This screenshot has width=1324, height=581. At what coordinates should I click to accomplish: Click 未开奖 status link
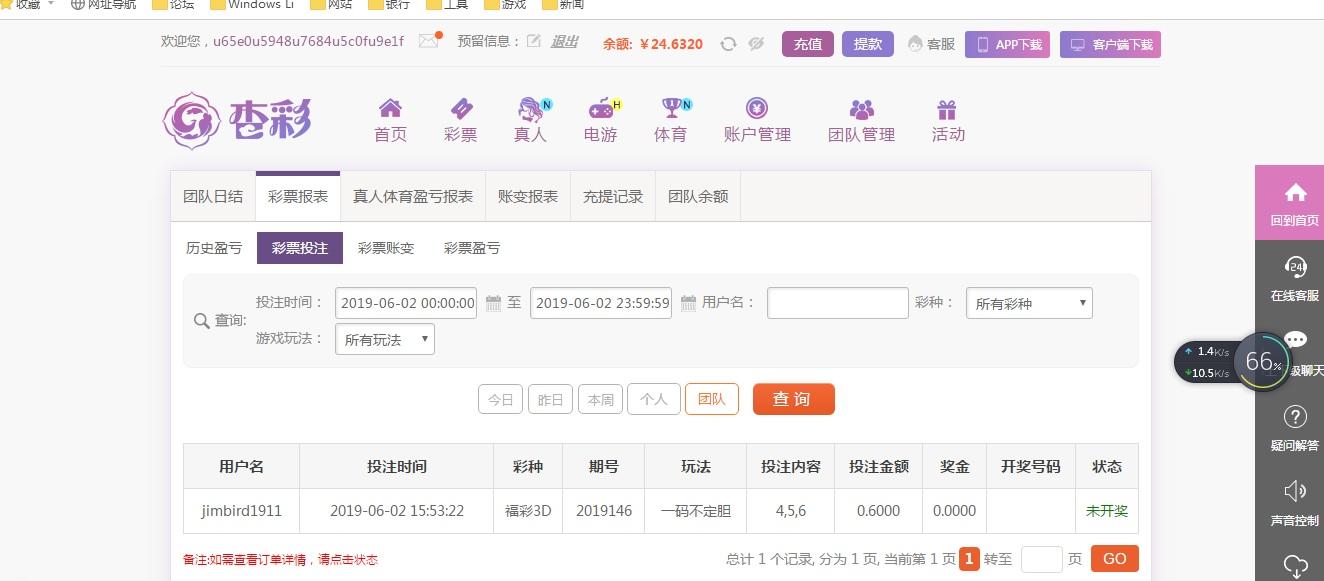tap(1107, 511)
